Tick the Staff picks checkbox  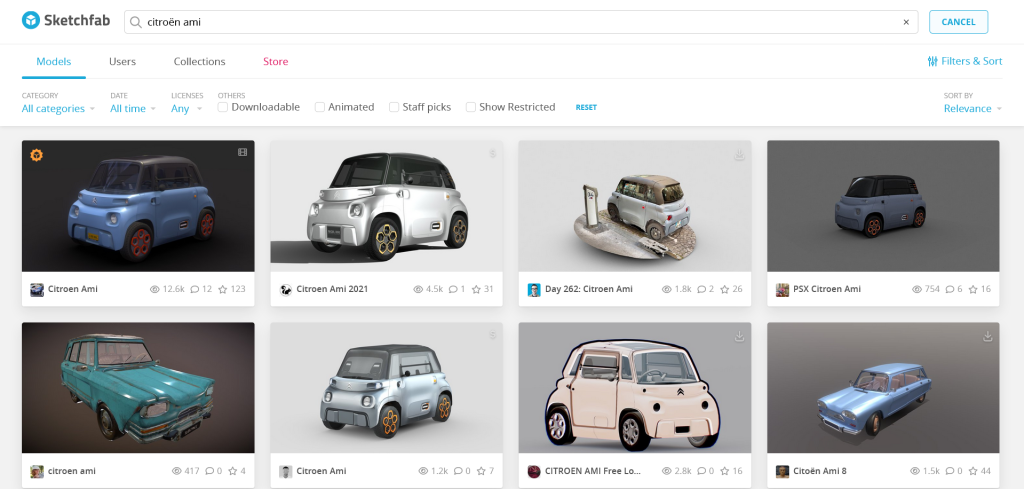tap(394, 107)
